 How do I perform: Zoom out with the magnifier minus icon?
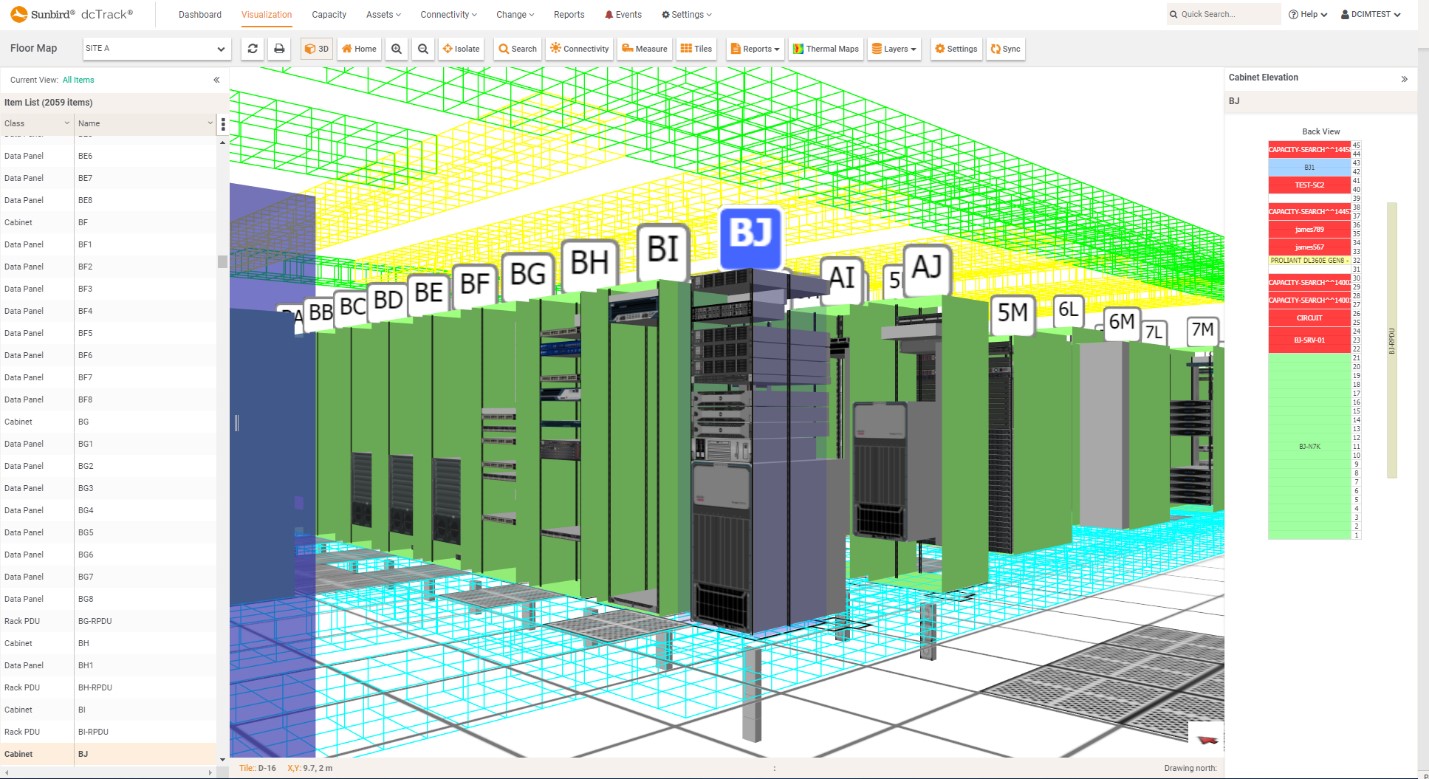point(423,49)
